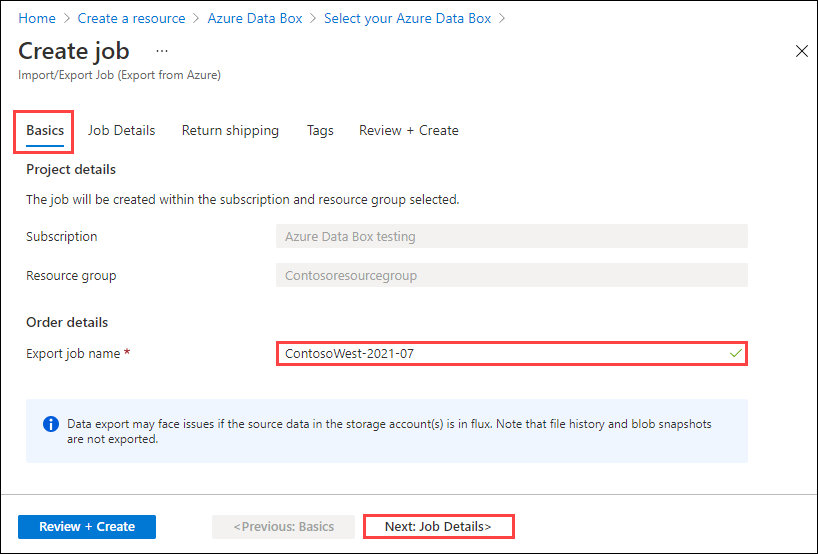Switch to the Tags tab
The height and width of the screenshot is (554, 818).
tap(320, 130)
